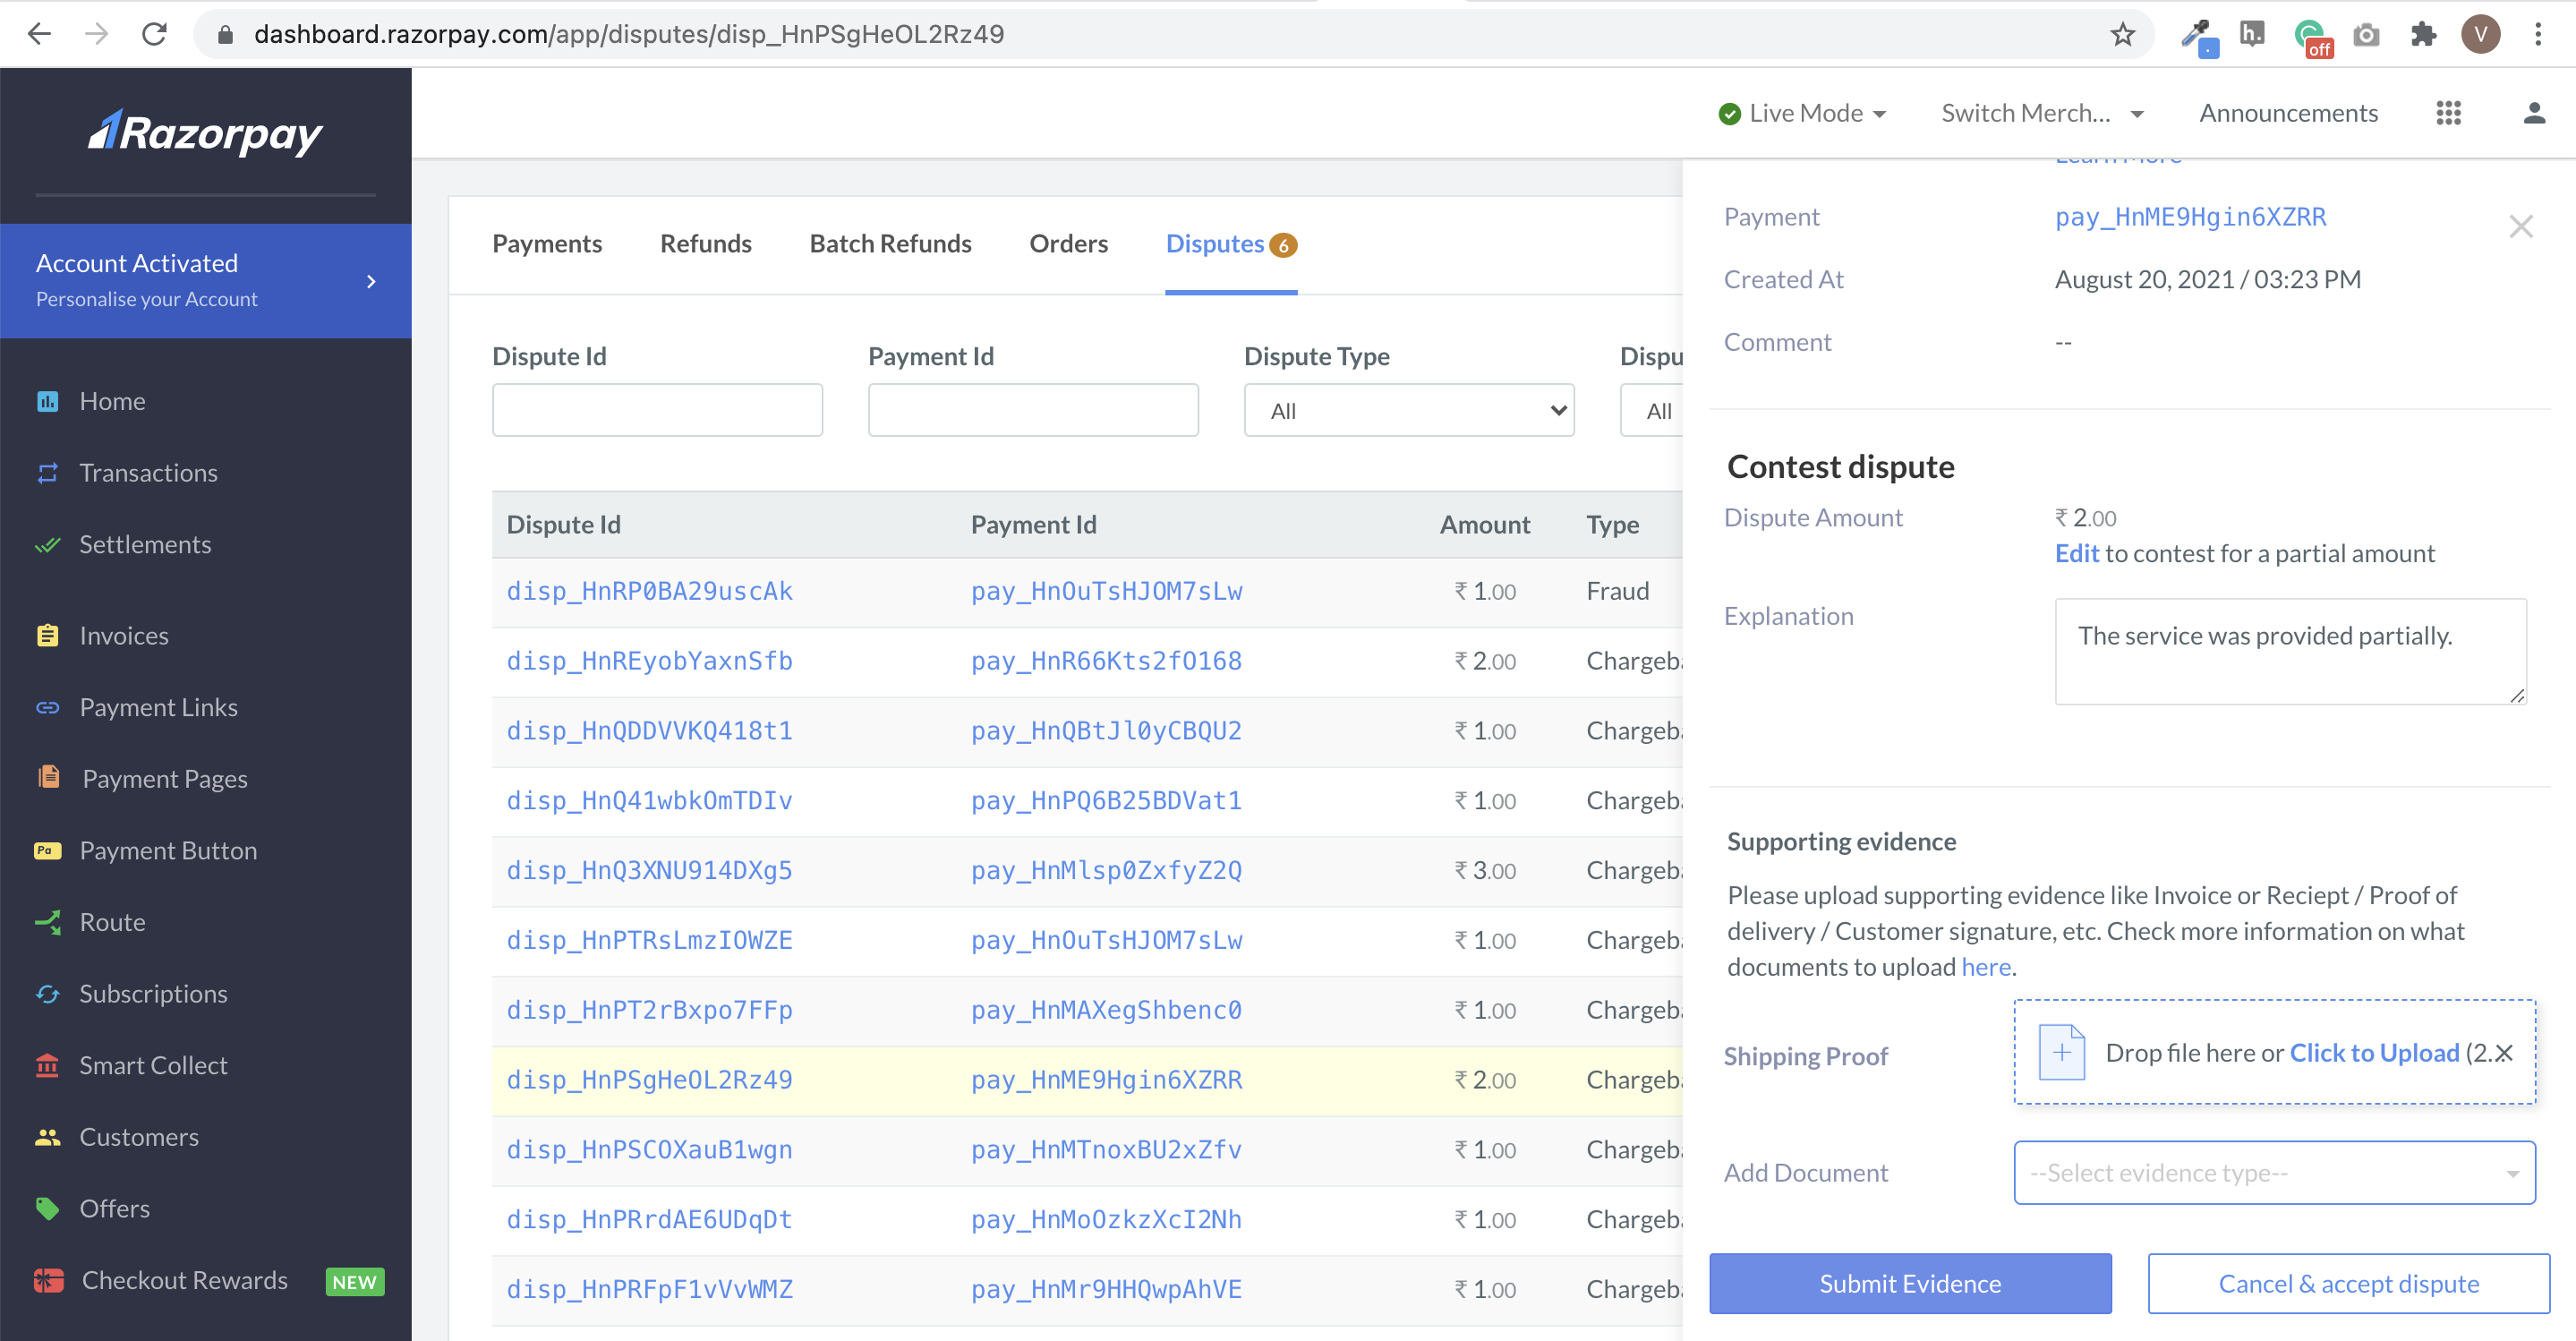Open the Chrome profile avatar V
The image size is (2576, 1341).
coord(2481,35)
